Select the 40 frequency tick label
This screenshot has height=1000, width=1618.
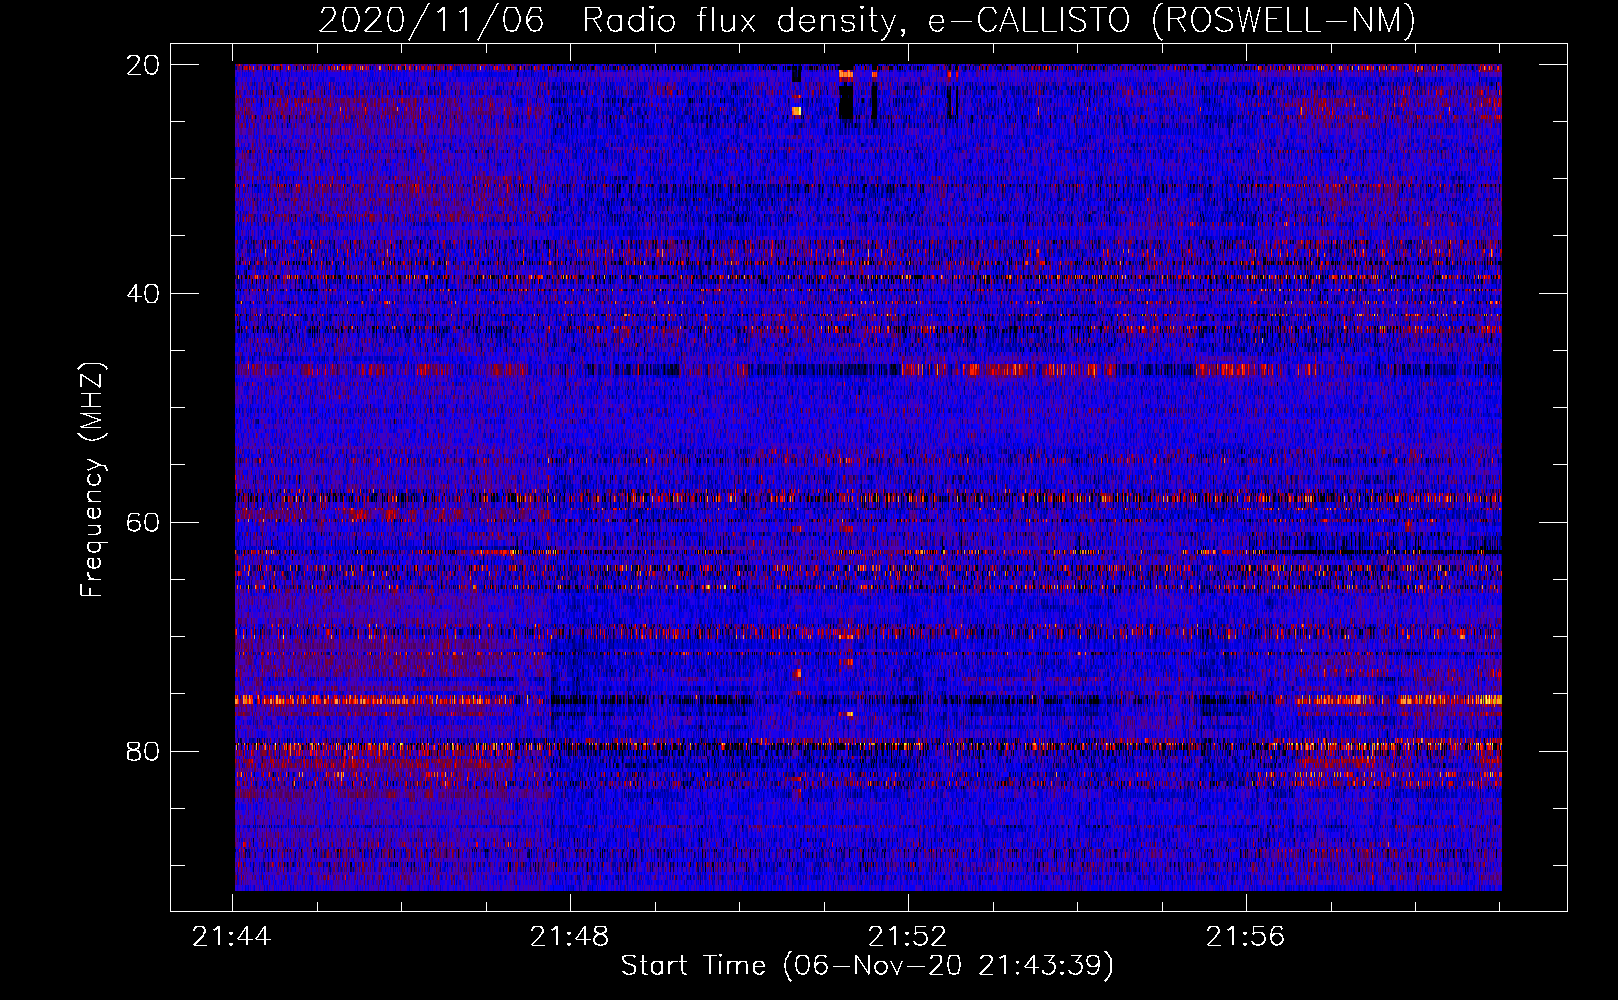pos(143,294)
